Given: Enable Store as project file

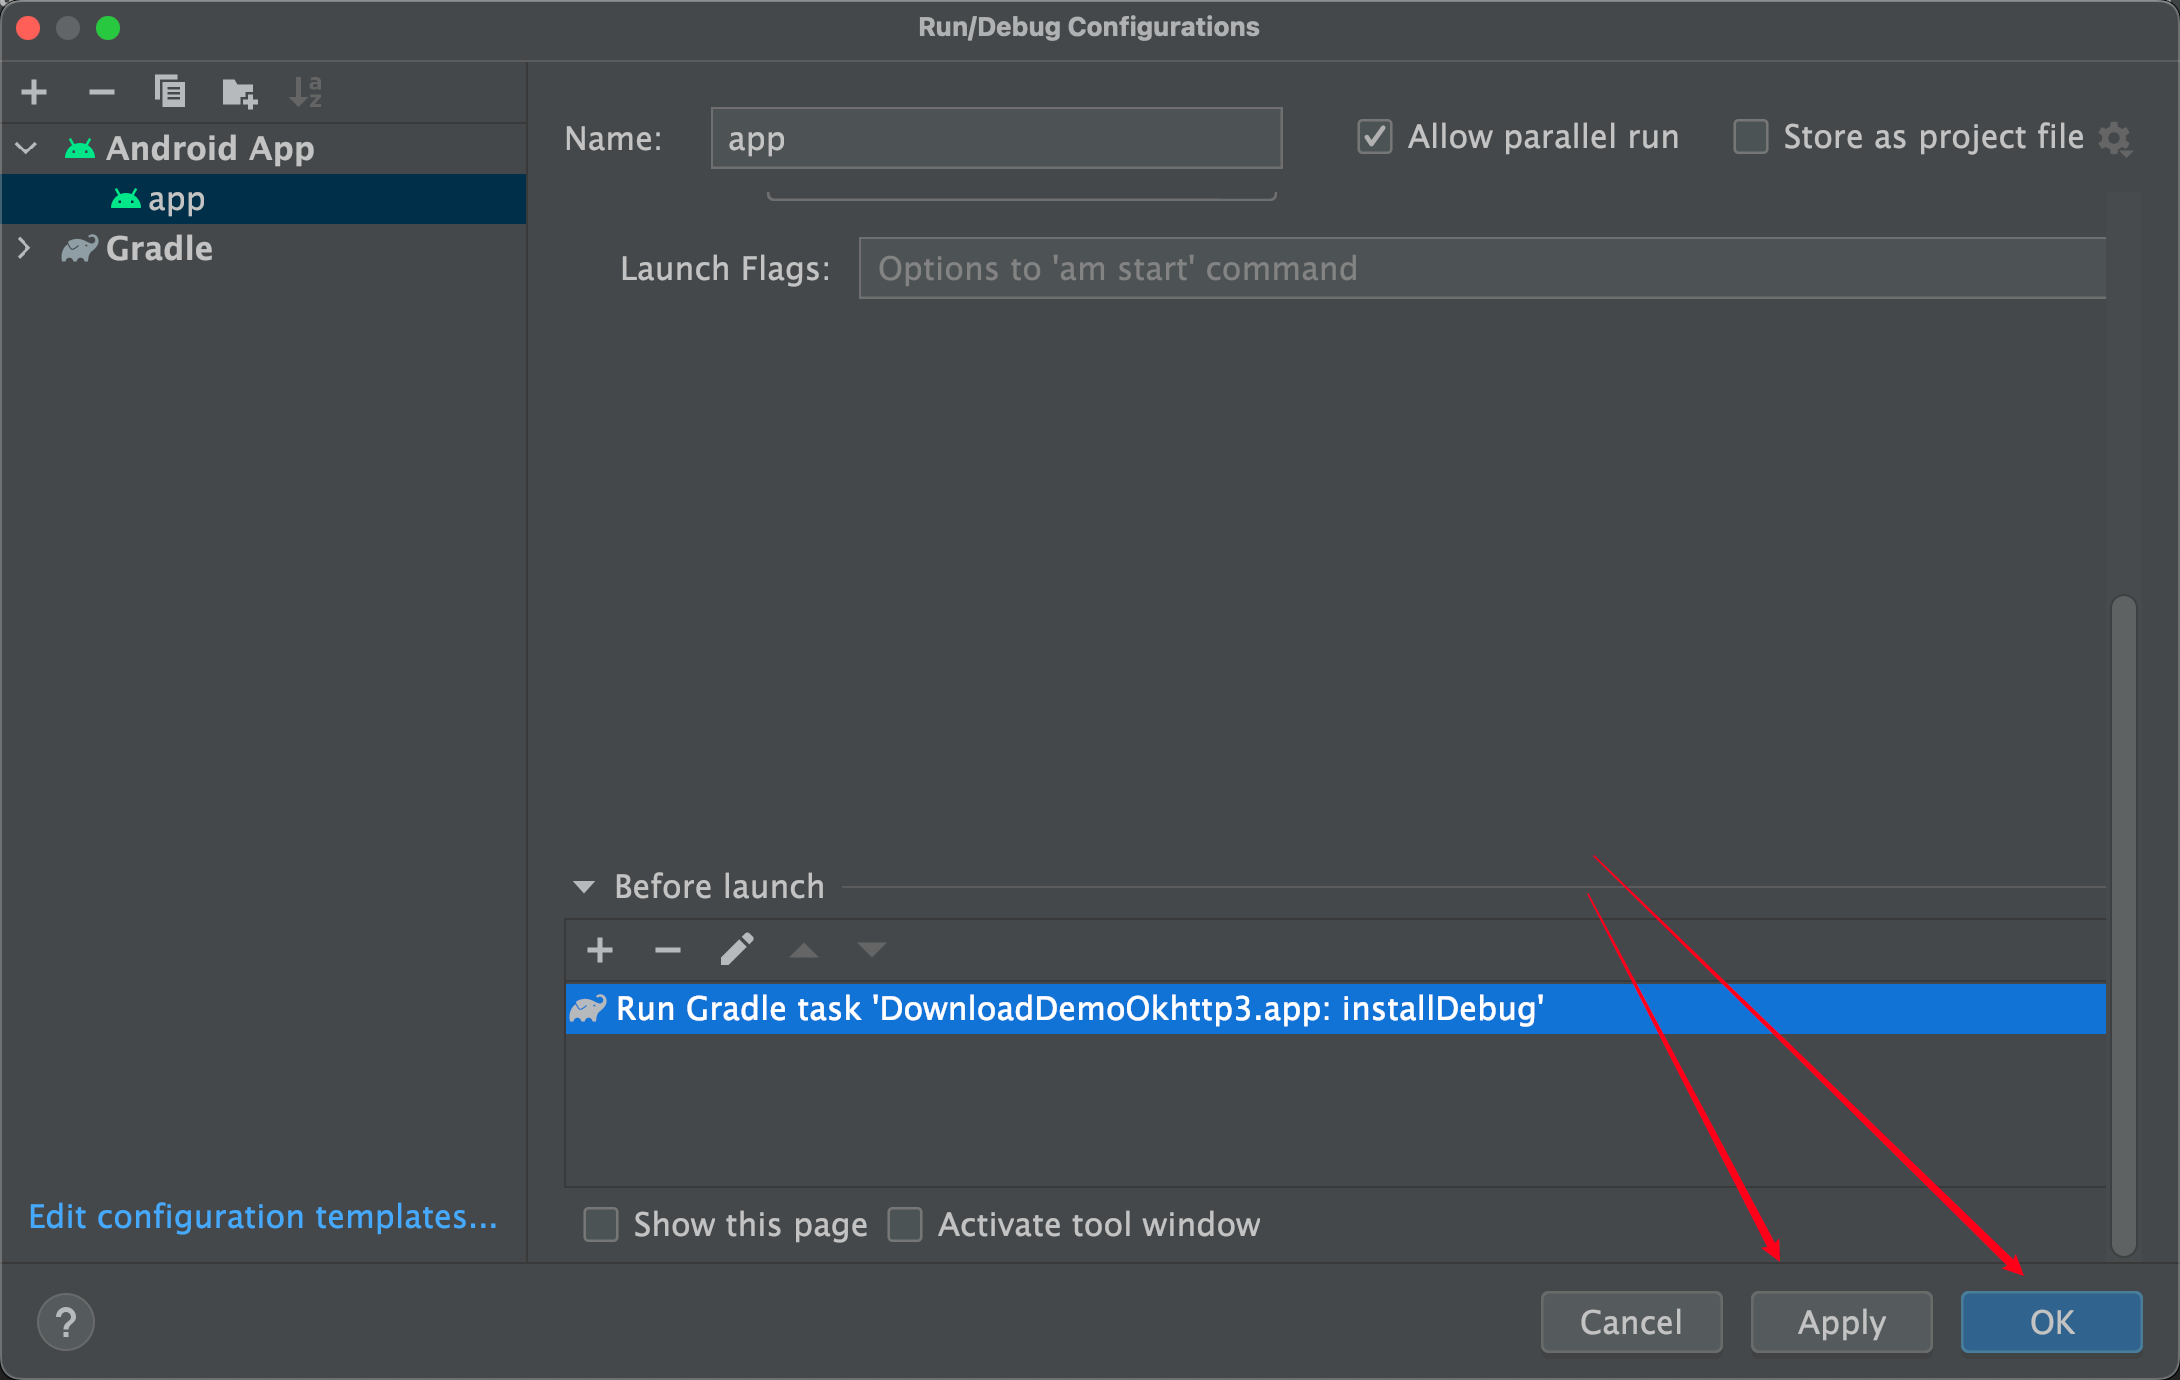Looking at the screenshot, I should pos(1751,137).
